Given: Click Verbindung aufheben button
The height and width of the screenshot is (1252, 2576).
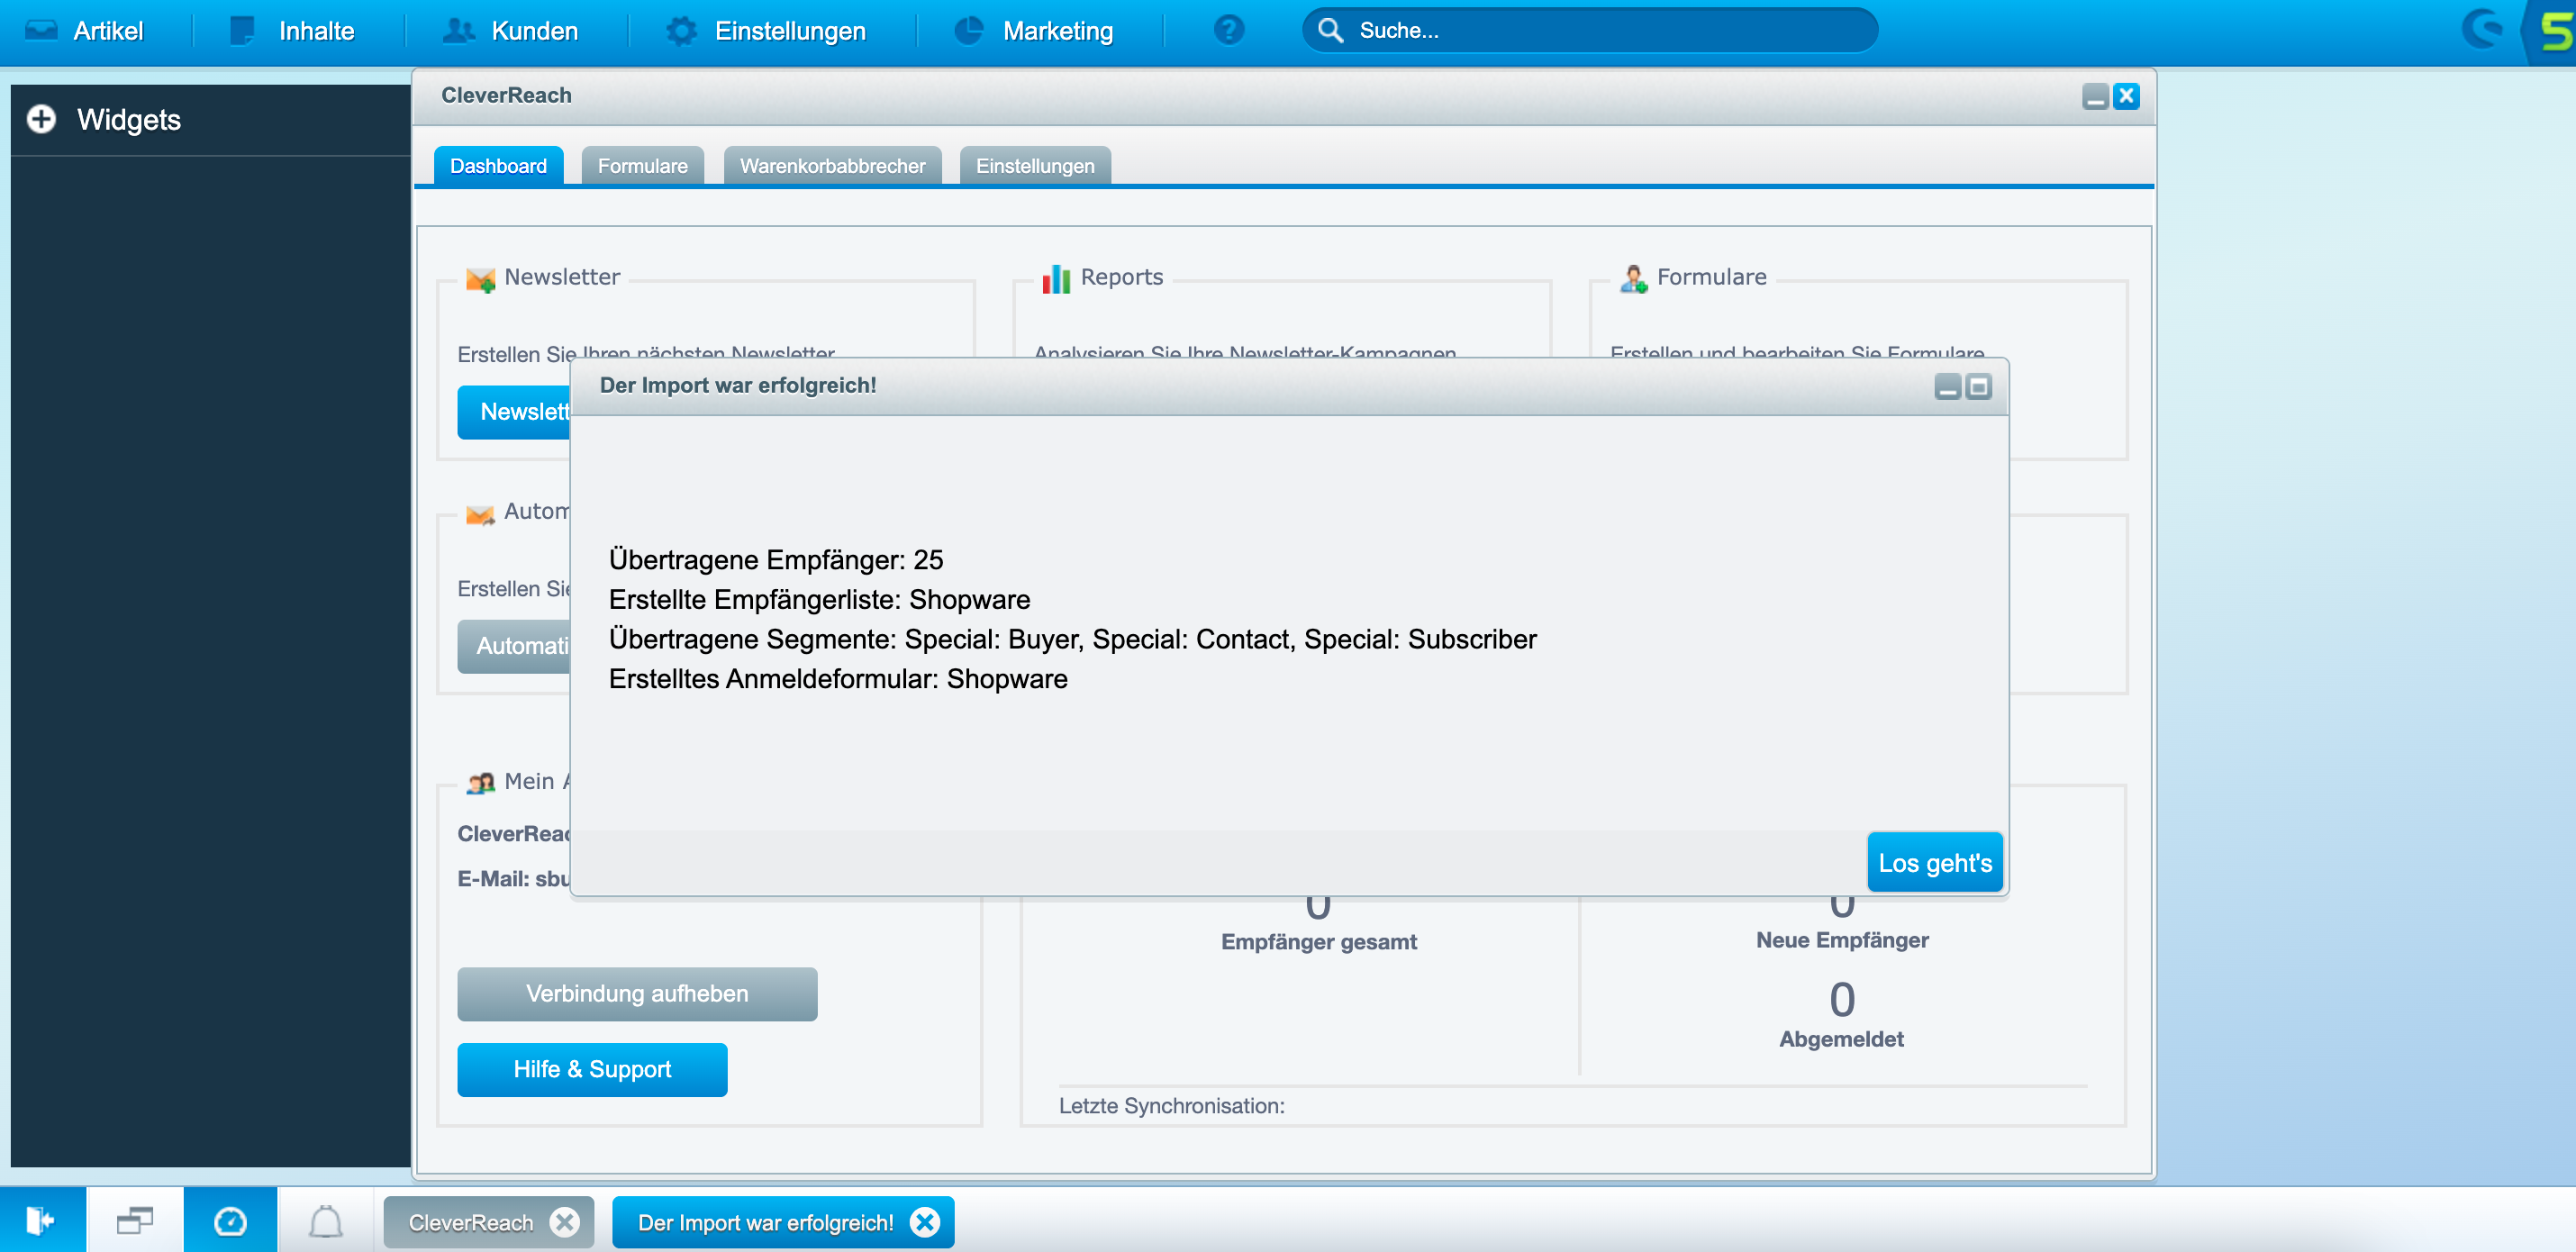Looking at the screenshot, I should click(637, 993).
